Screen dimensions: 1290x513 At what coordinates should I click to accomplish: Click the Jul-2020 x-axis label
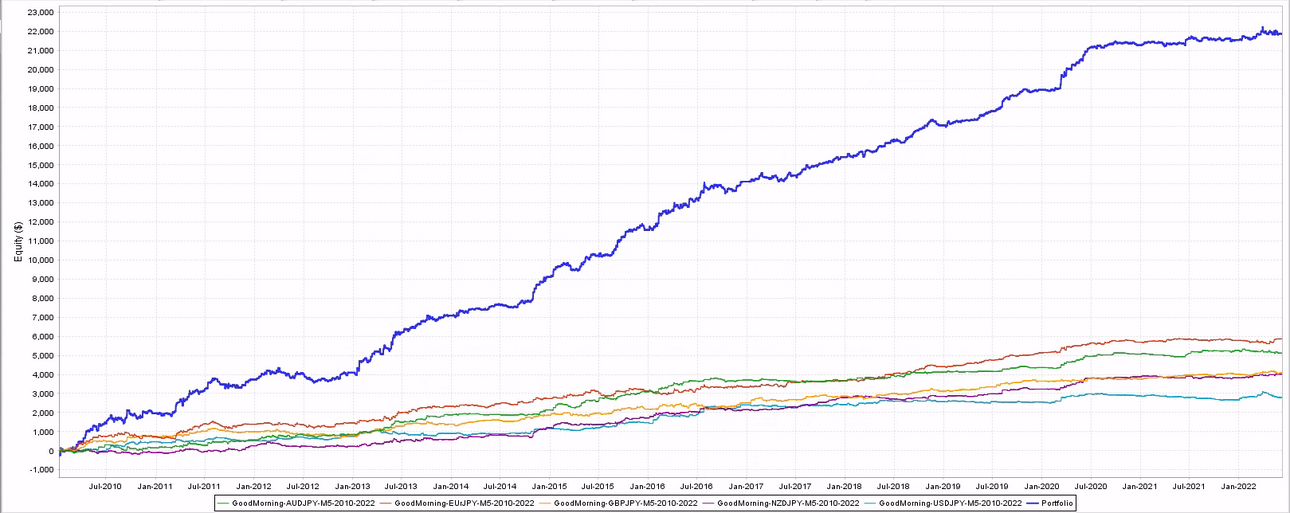coord(1091,487)
